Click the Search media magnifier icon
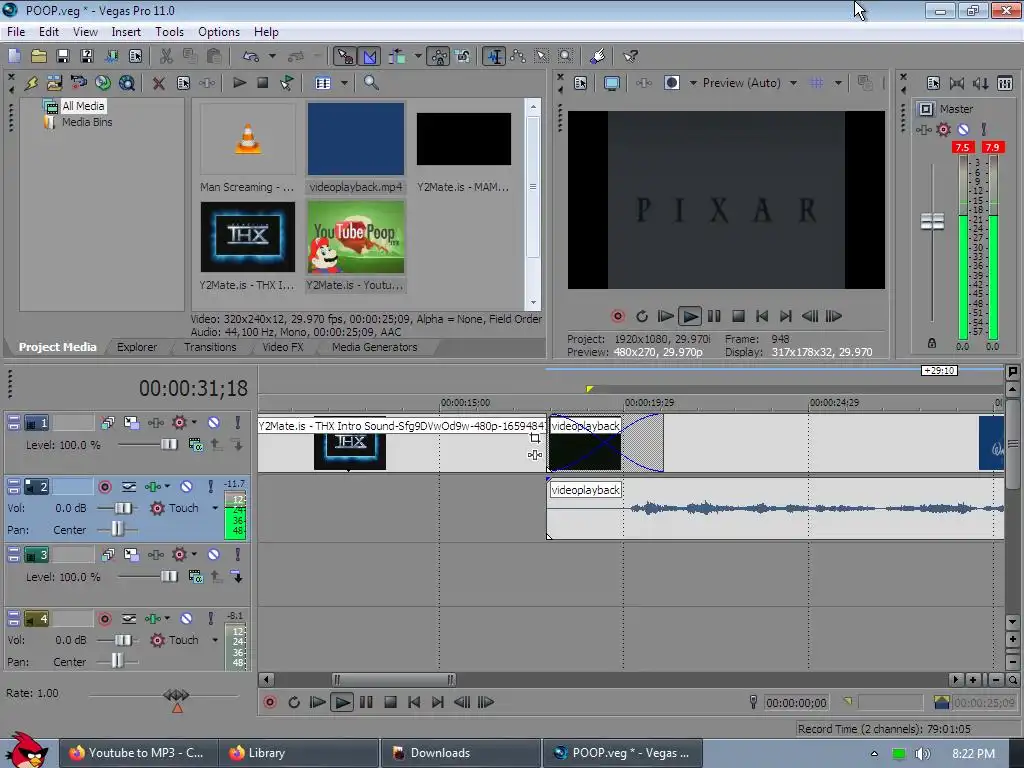 pyautogui.click(x=371, y=83)
